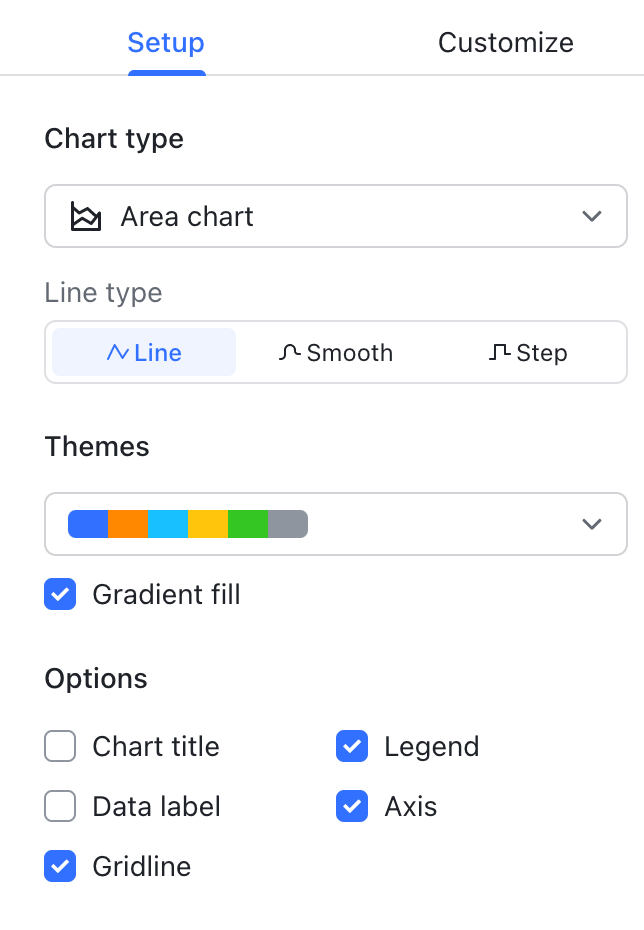Screen dimensions: 644x930
Task: Click the checkmark icon beside Gridline
Action: tap(60, 866)
